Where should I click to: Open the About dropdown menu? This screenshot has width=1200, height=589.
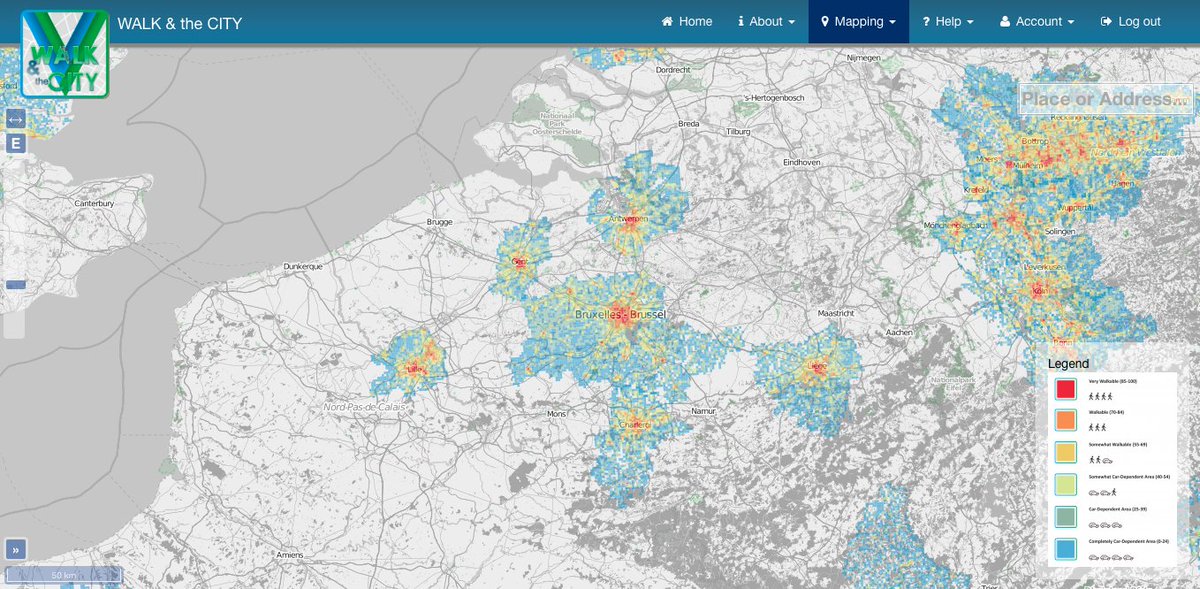pos(766,21)
